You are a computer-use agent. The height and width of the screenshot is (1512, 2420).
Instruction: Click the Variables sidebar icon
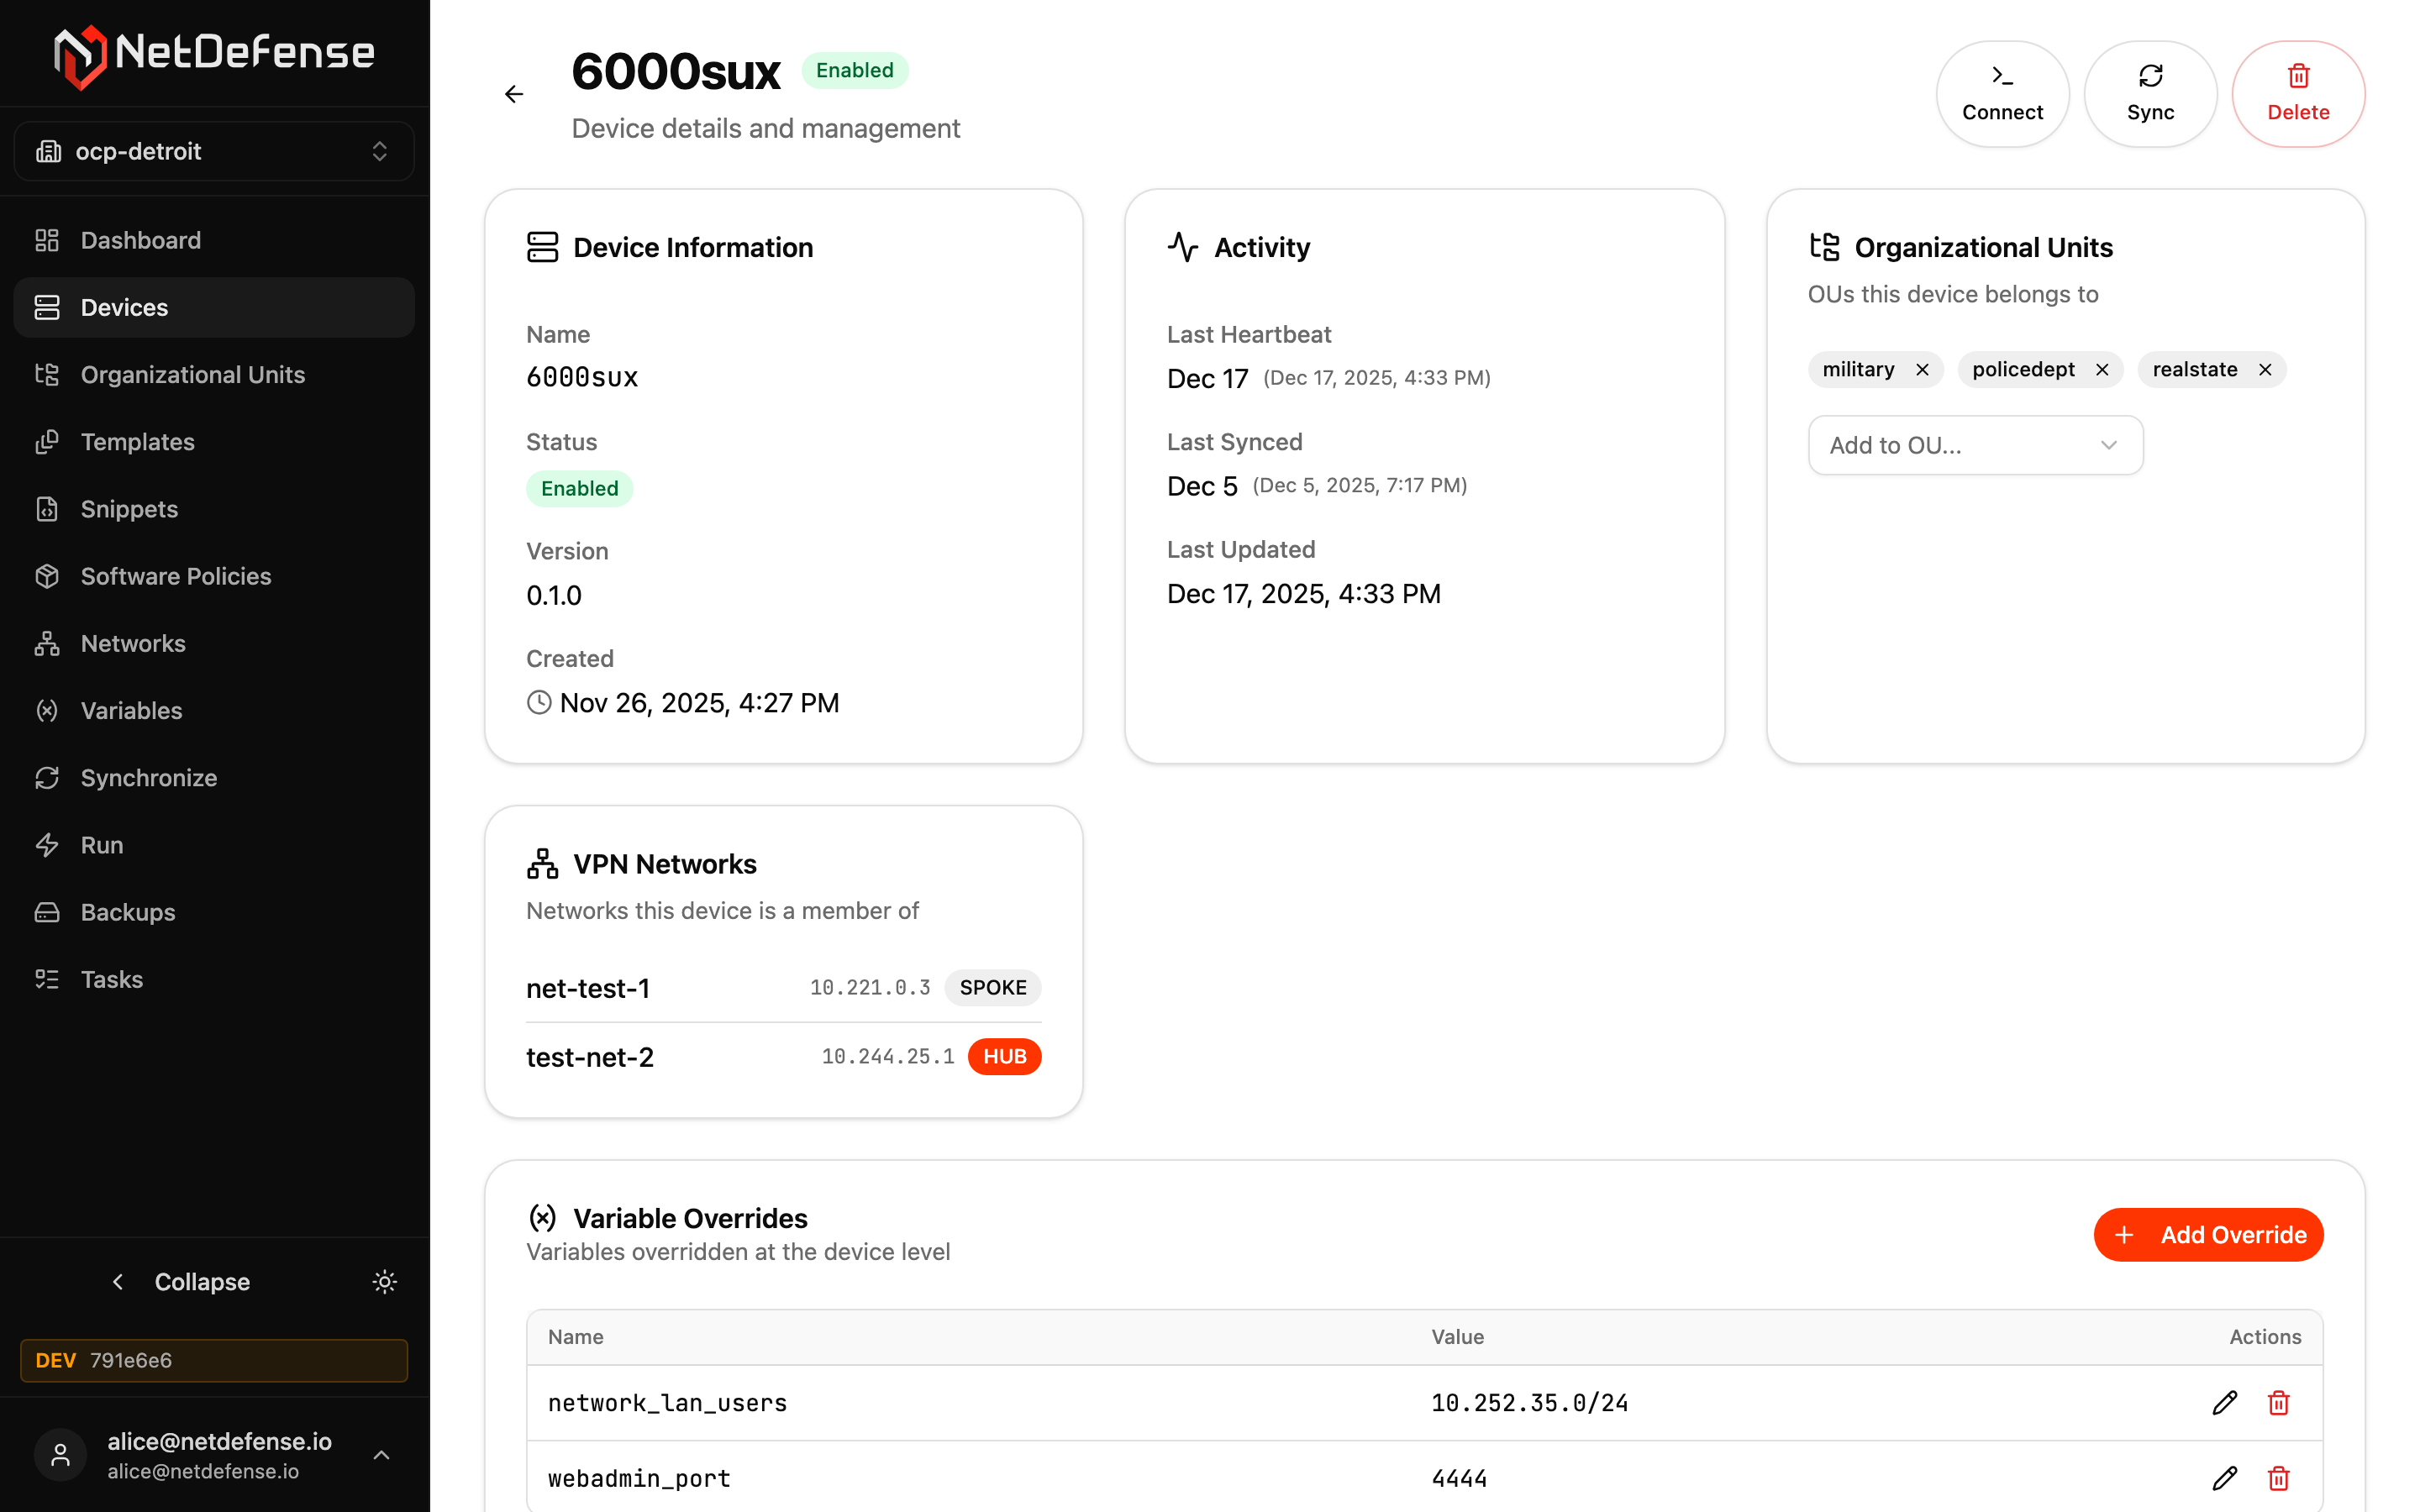point(47,710)
